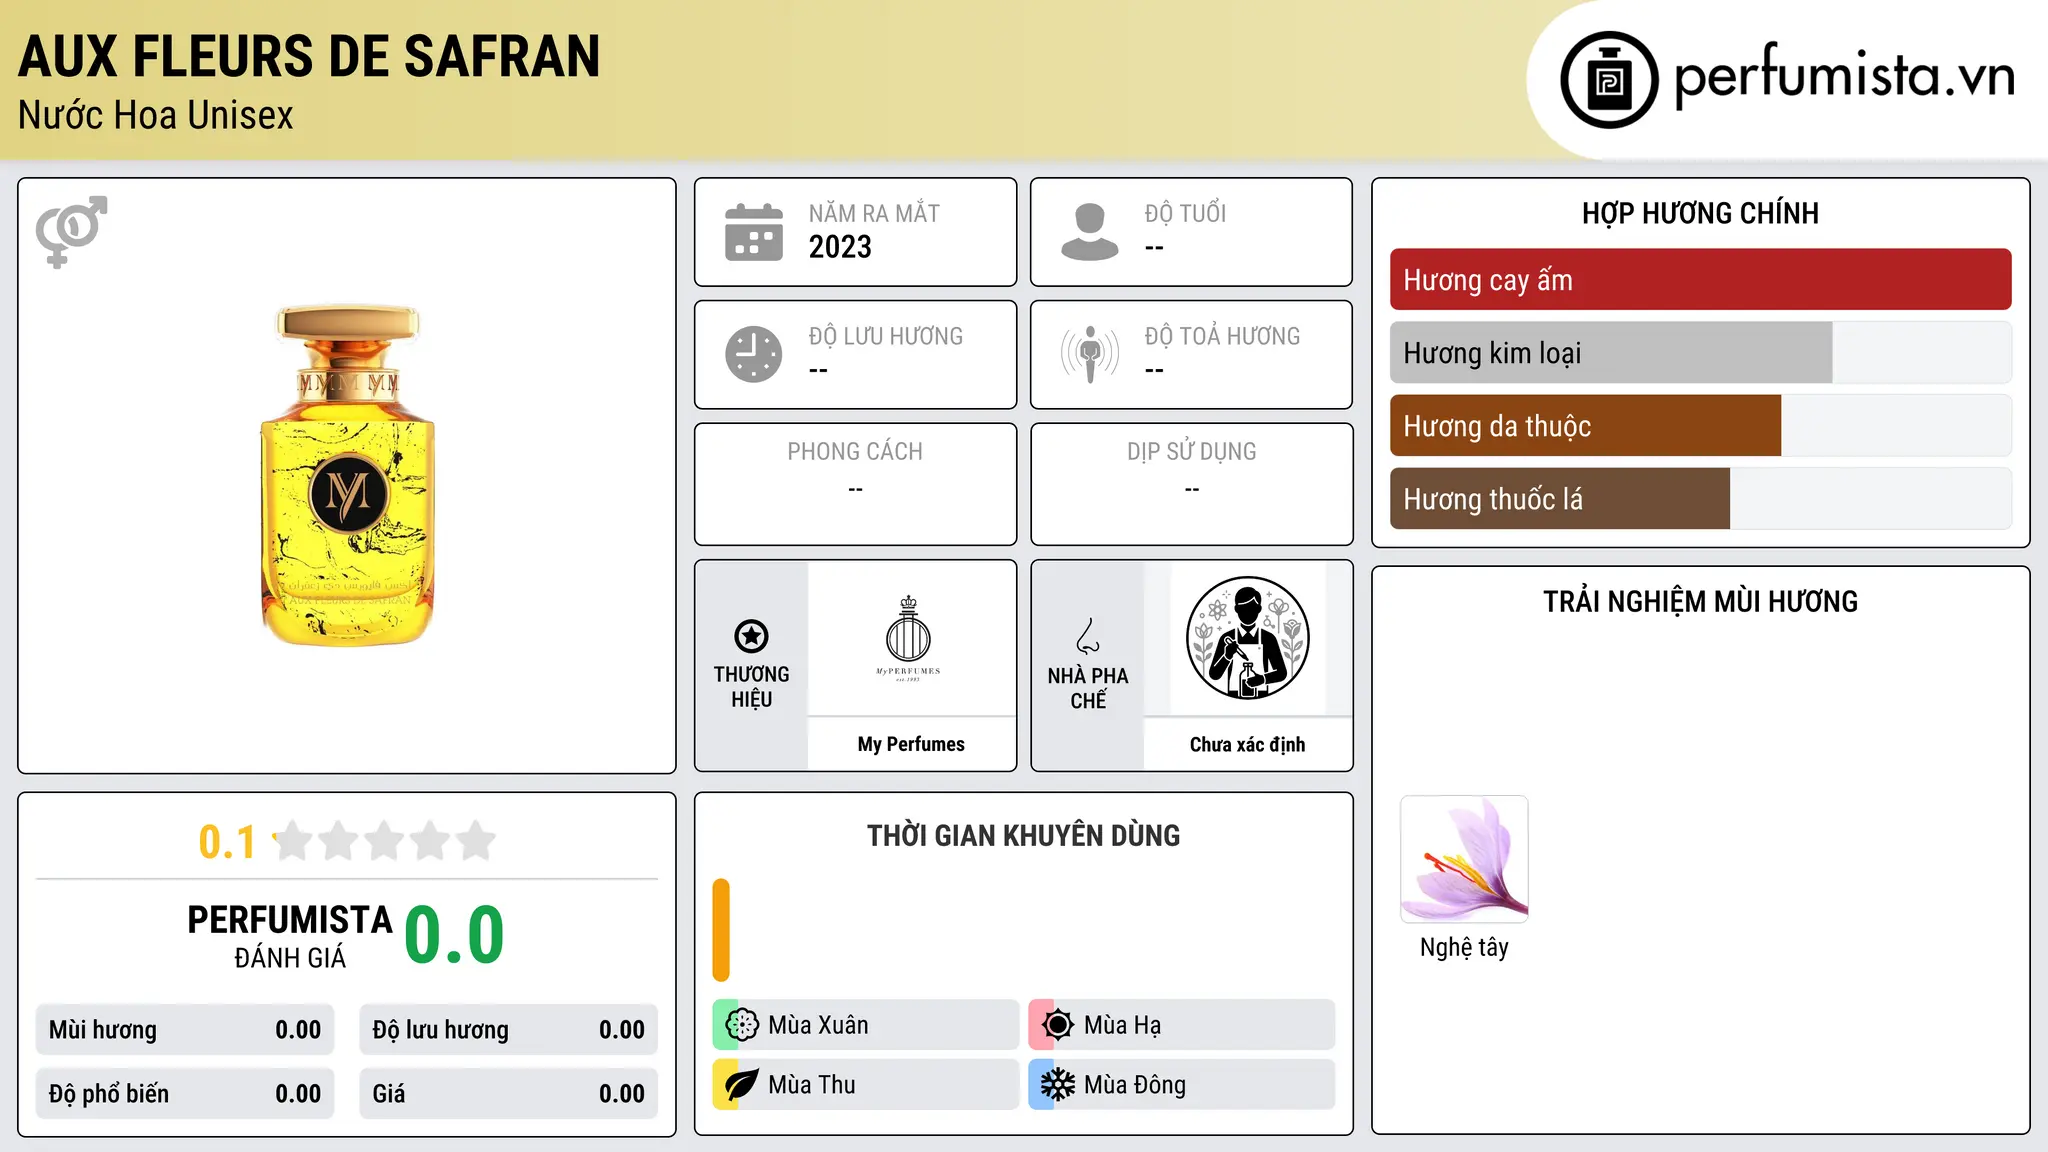Open the Chưa xác định perfumer link
Image resolution: width=2048 pixels, height=1152 pixels.
pos(1247,744)
